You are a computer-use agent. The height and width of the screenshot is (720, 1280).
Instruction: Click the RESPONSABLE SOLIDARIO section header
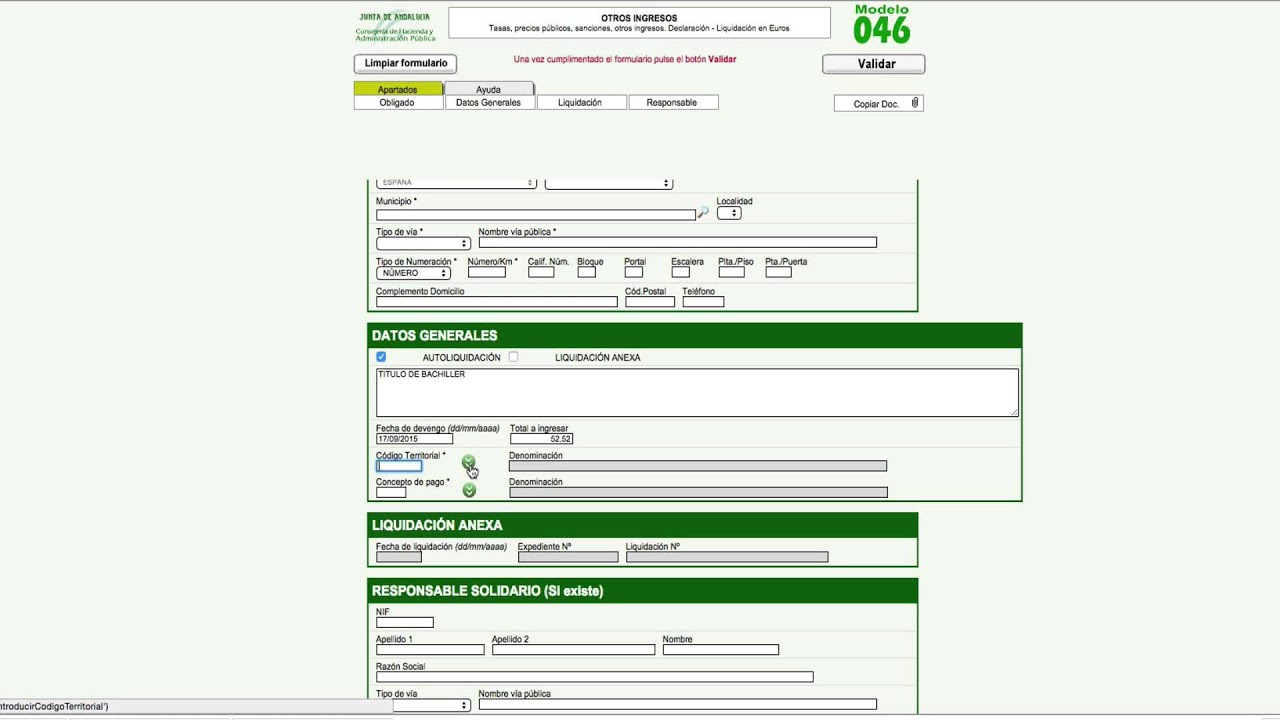(x=642, y=591)
